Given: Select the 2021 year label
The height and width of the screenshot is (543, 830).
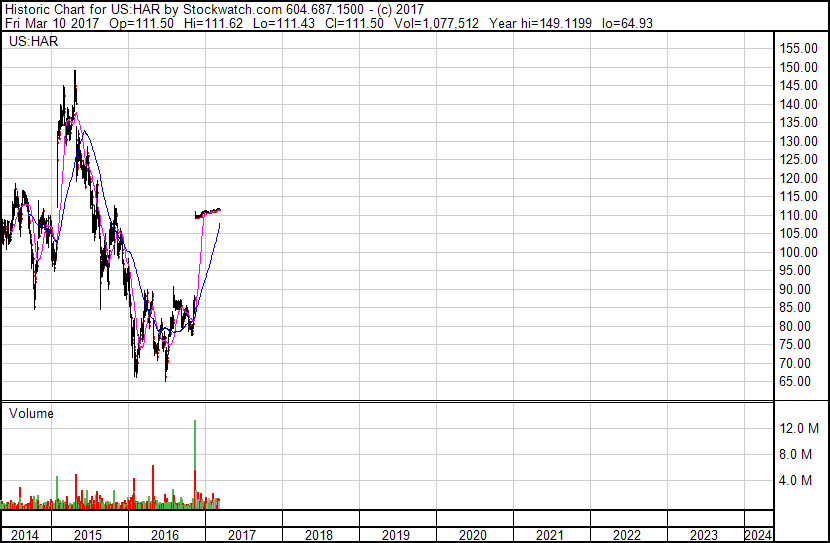Looking at the screenshot, I should [x=550, y=535].
